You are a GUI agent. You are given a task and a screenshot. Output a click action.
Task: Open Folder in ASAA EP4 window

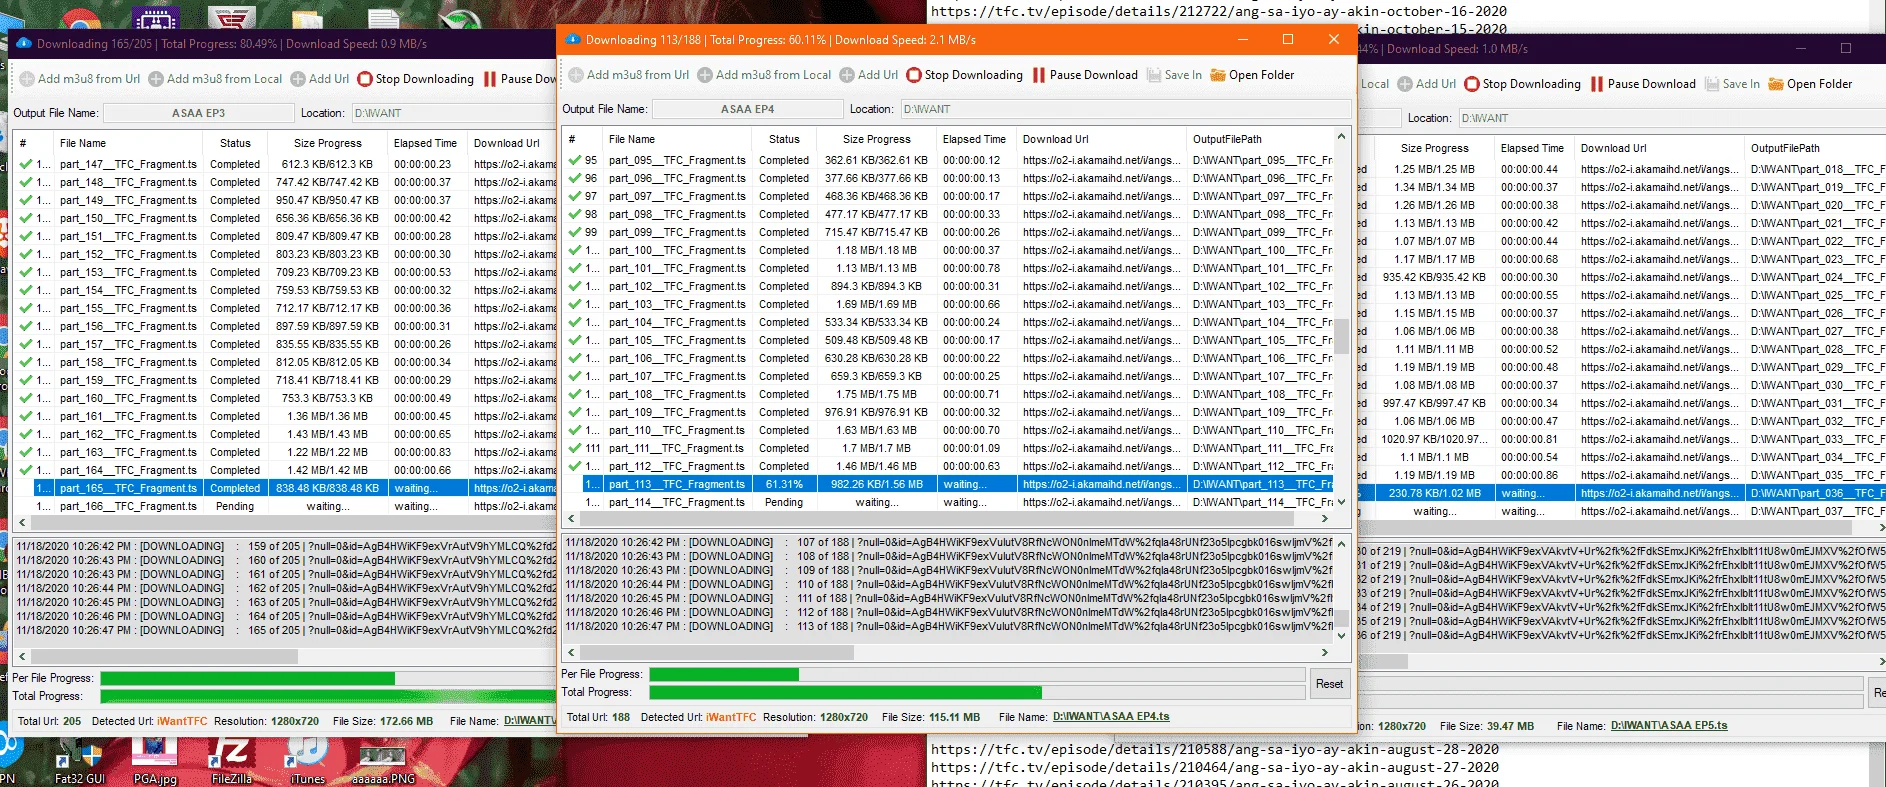[x=1252, y=75]
